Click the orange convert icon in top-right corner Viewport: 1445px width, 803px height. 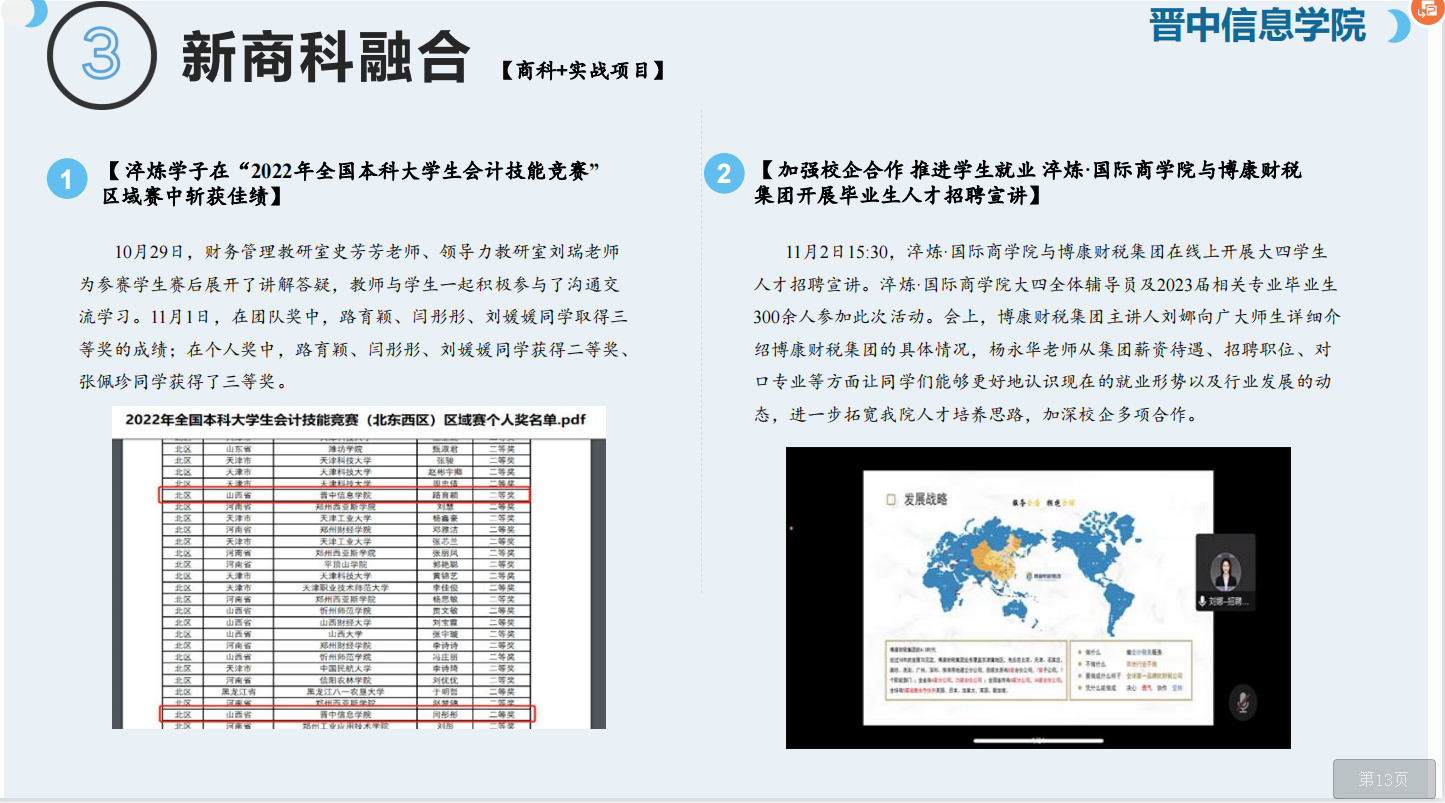tap(1427, 9)
